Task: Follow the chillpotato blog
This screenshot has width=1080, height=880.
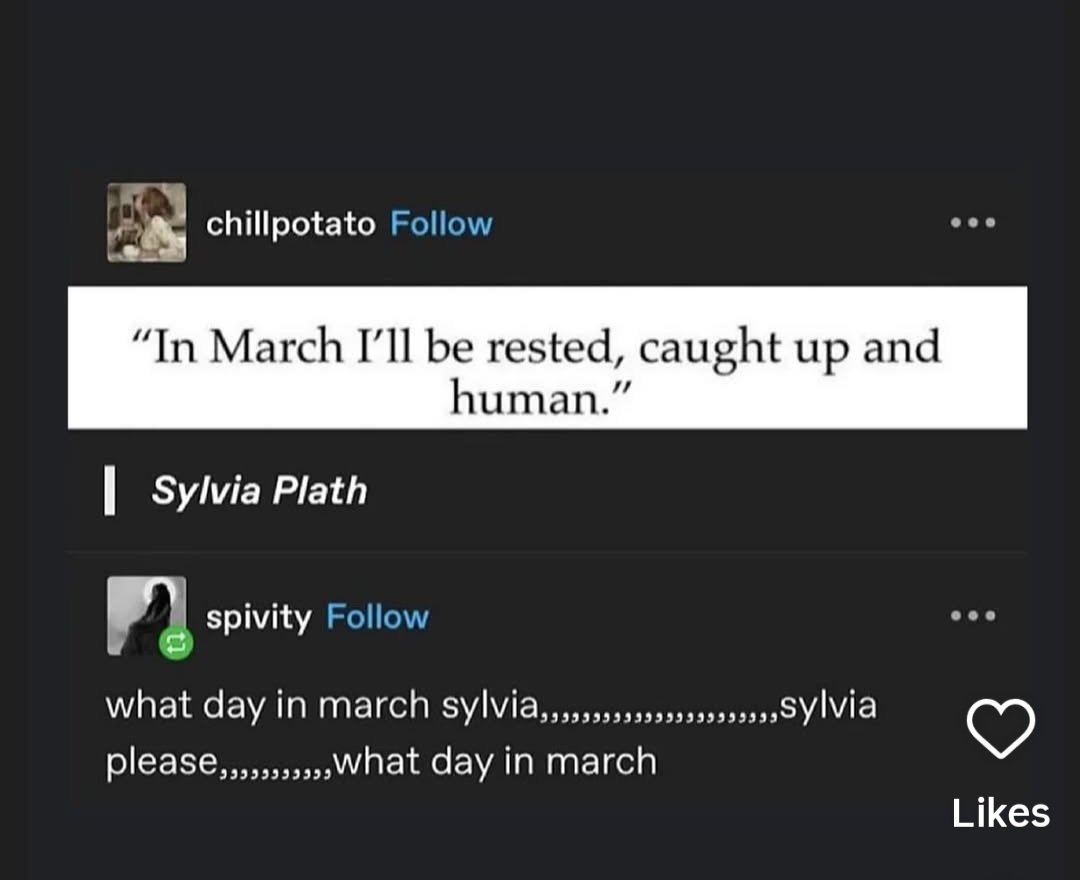Action: pyautogui.click(x=441, y=223)
